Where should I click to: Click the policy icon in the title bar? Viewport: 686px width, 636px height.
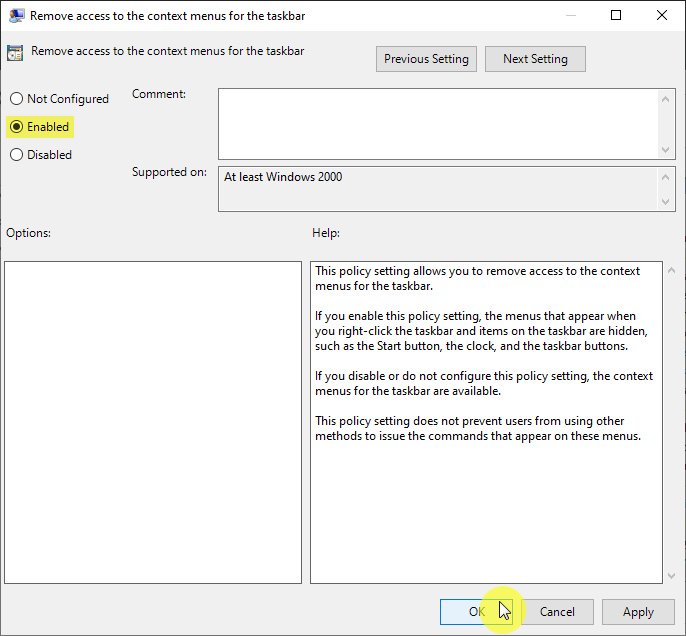[x=15, y=15]
